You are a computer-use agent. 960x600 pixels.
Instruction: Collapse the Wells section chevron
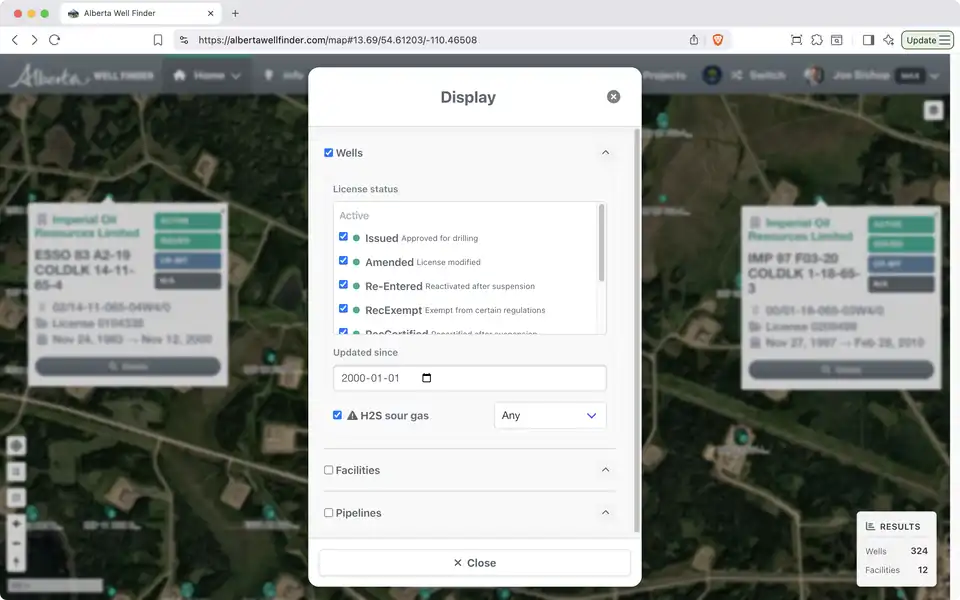coord(605,152)
